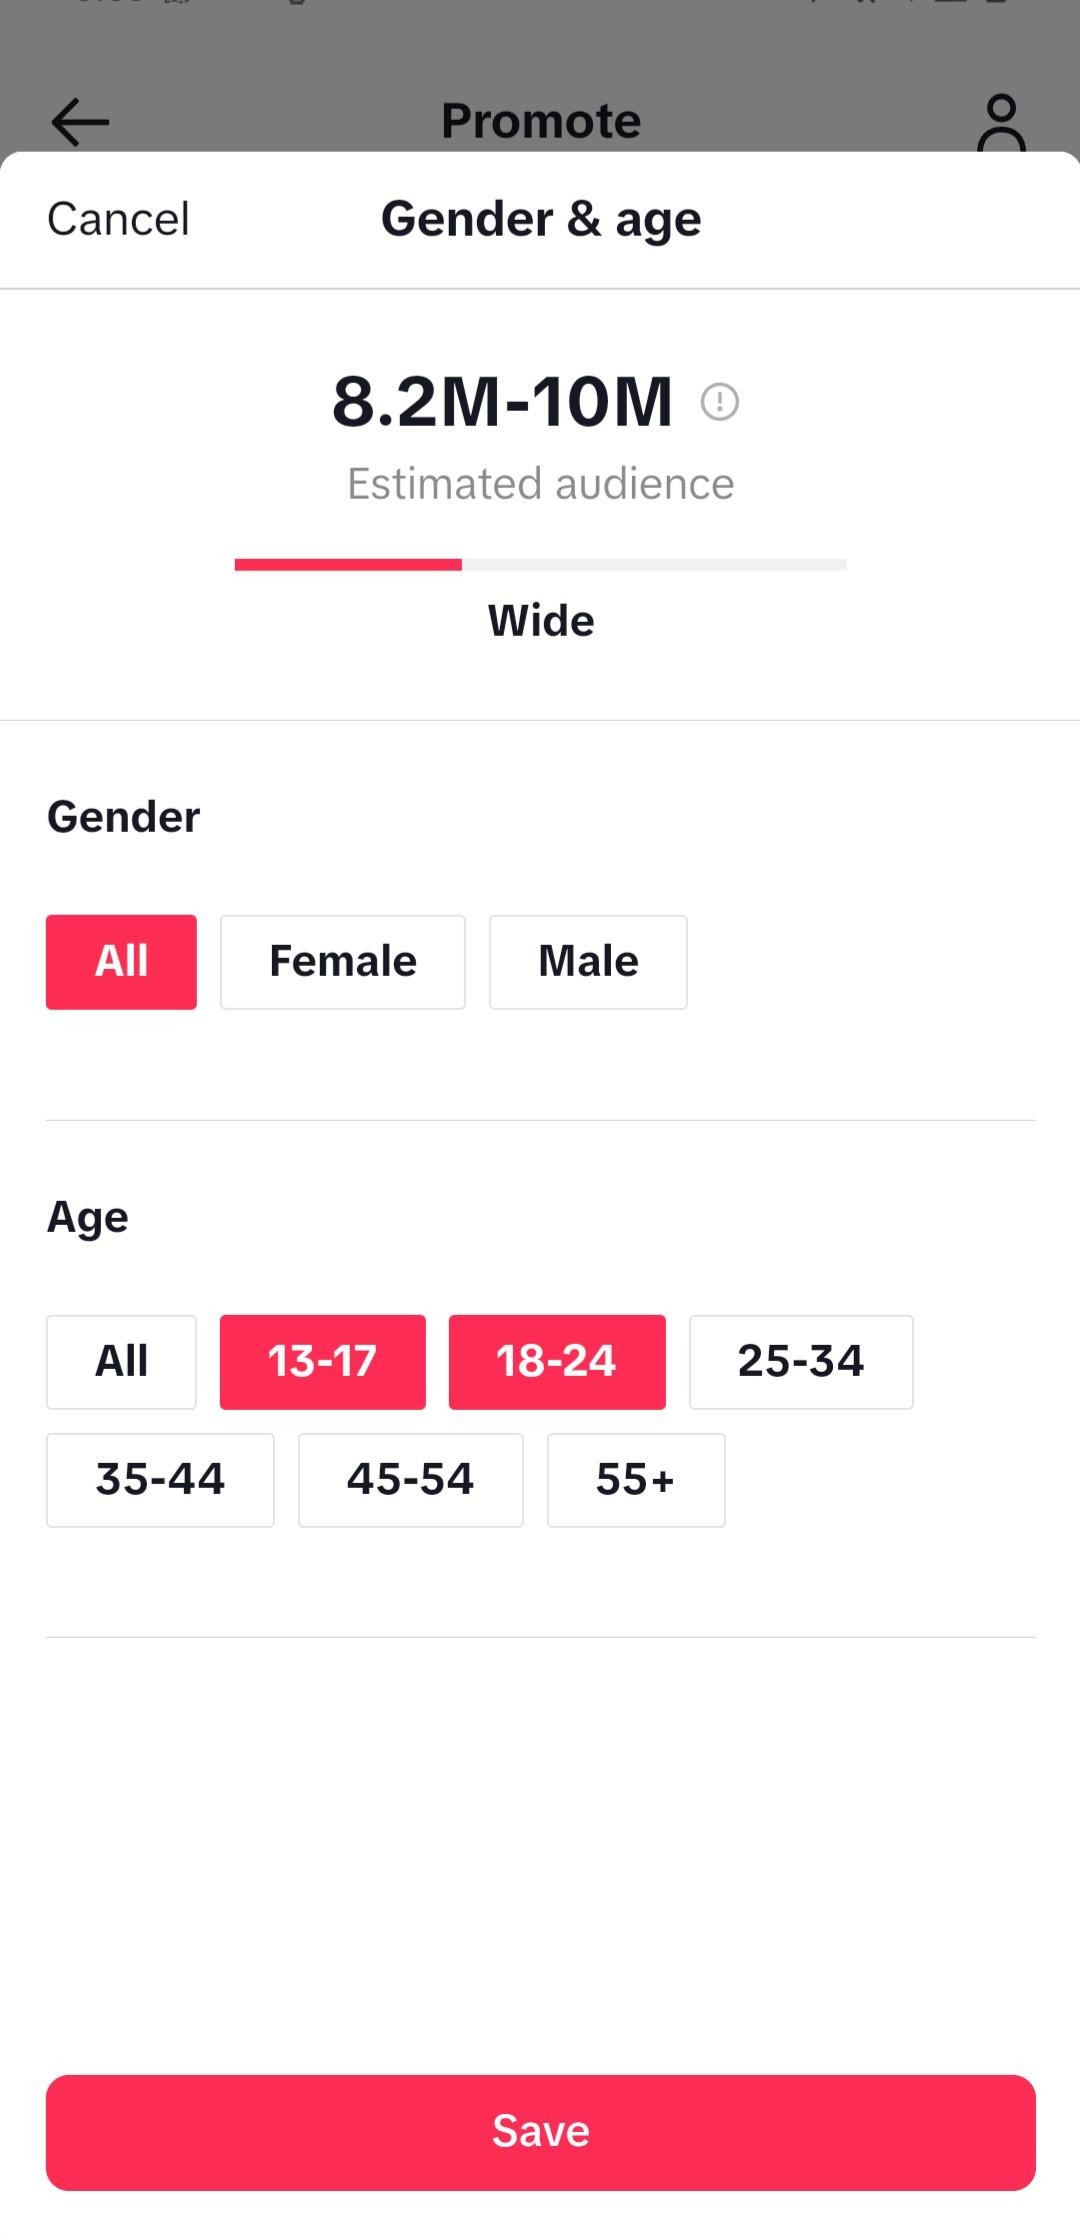Tap the Wide audience label
The image size is (1080, 2238).
pyautogui.click(x=540, y=621)
